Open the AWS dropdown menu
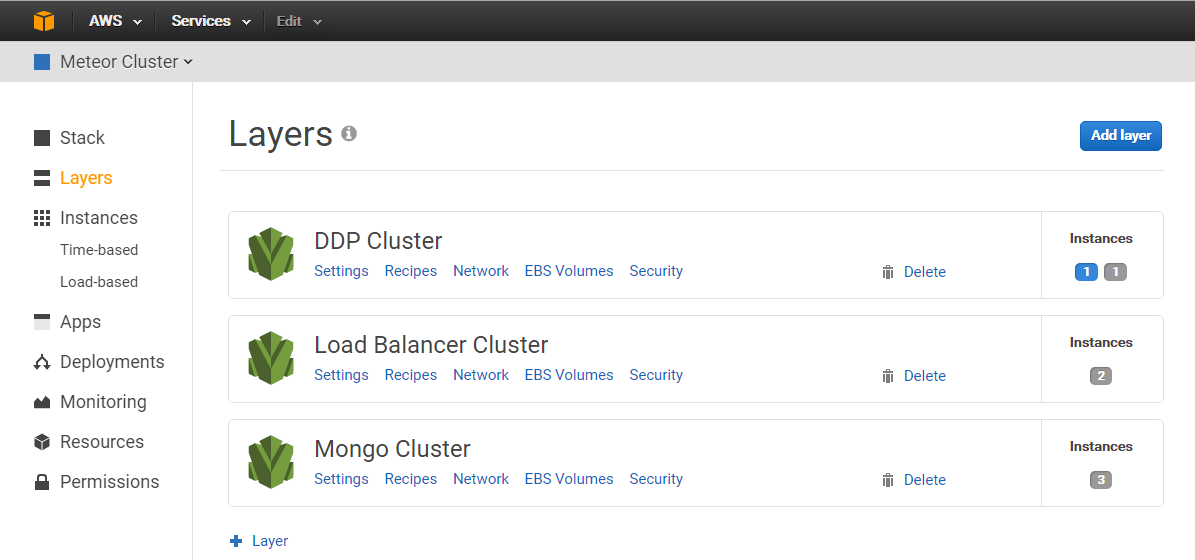The height and width of the screenshot is (560, 1195). [x=116, y=21]
